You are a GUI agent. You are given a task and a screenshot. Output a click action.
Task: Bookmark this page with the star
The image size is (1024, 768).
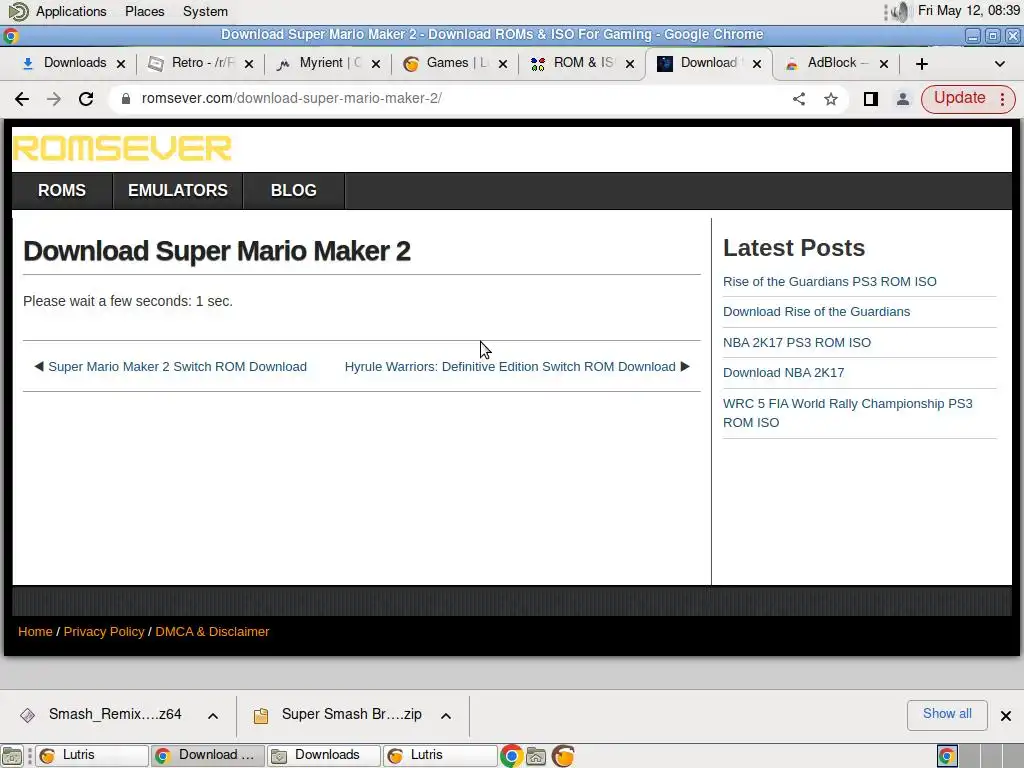coord(831,99)
